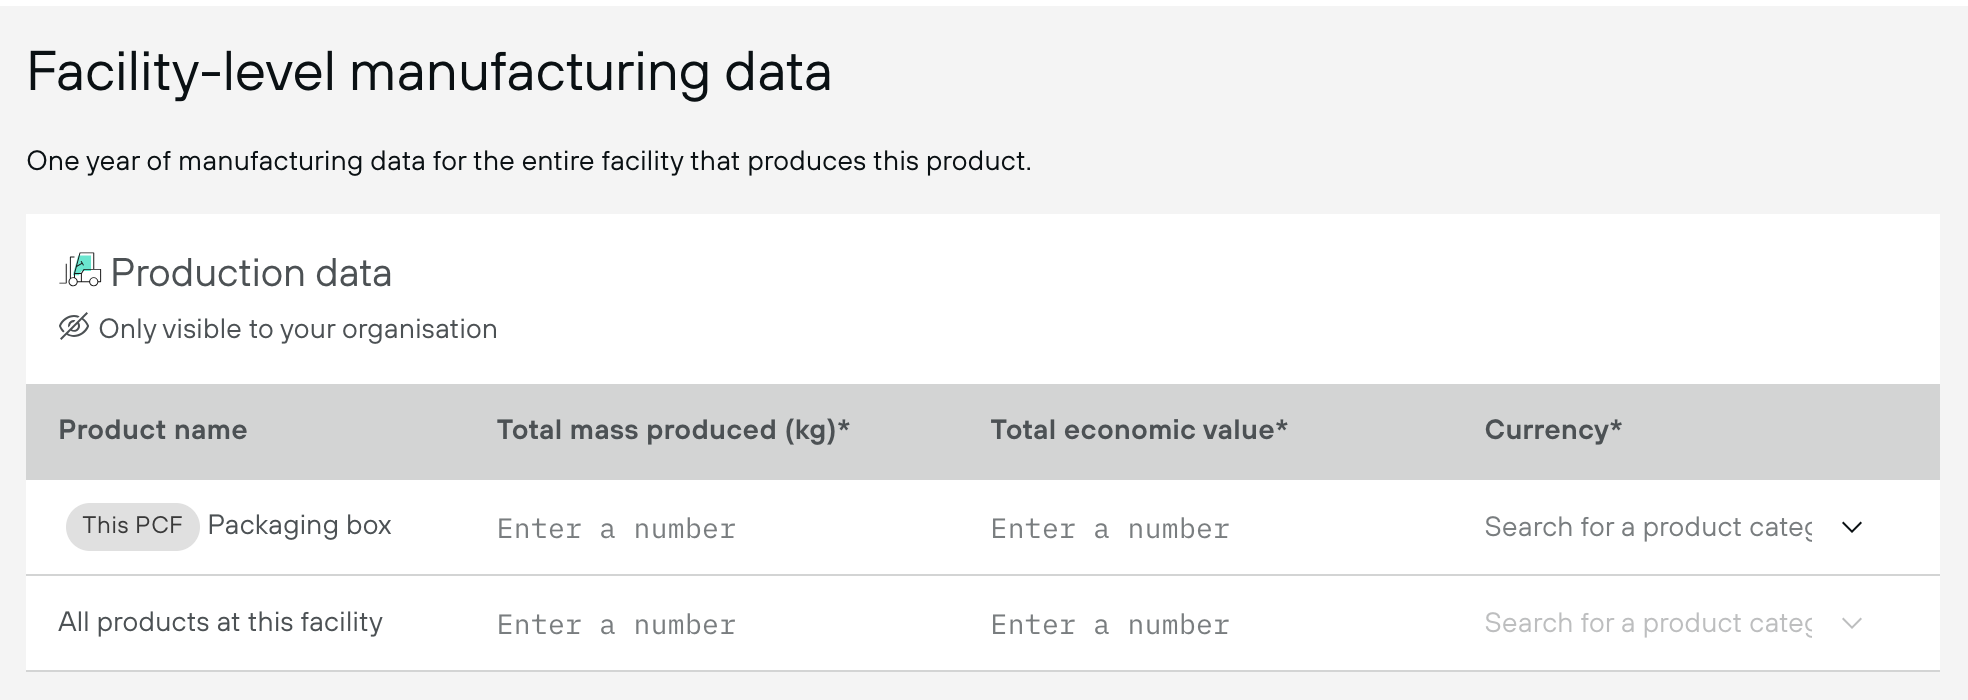Focus All products total economic value field
This screenshot has width=1968, height=700.
pyautogui.click(x=1215, y=624)
